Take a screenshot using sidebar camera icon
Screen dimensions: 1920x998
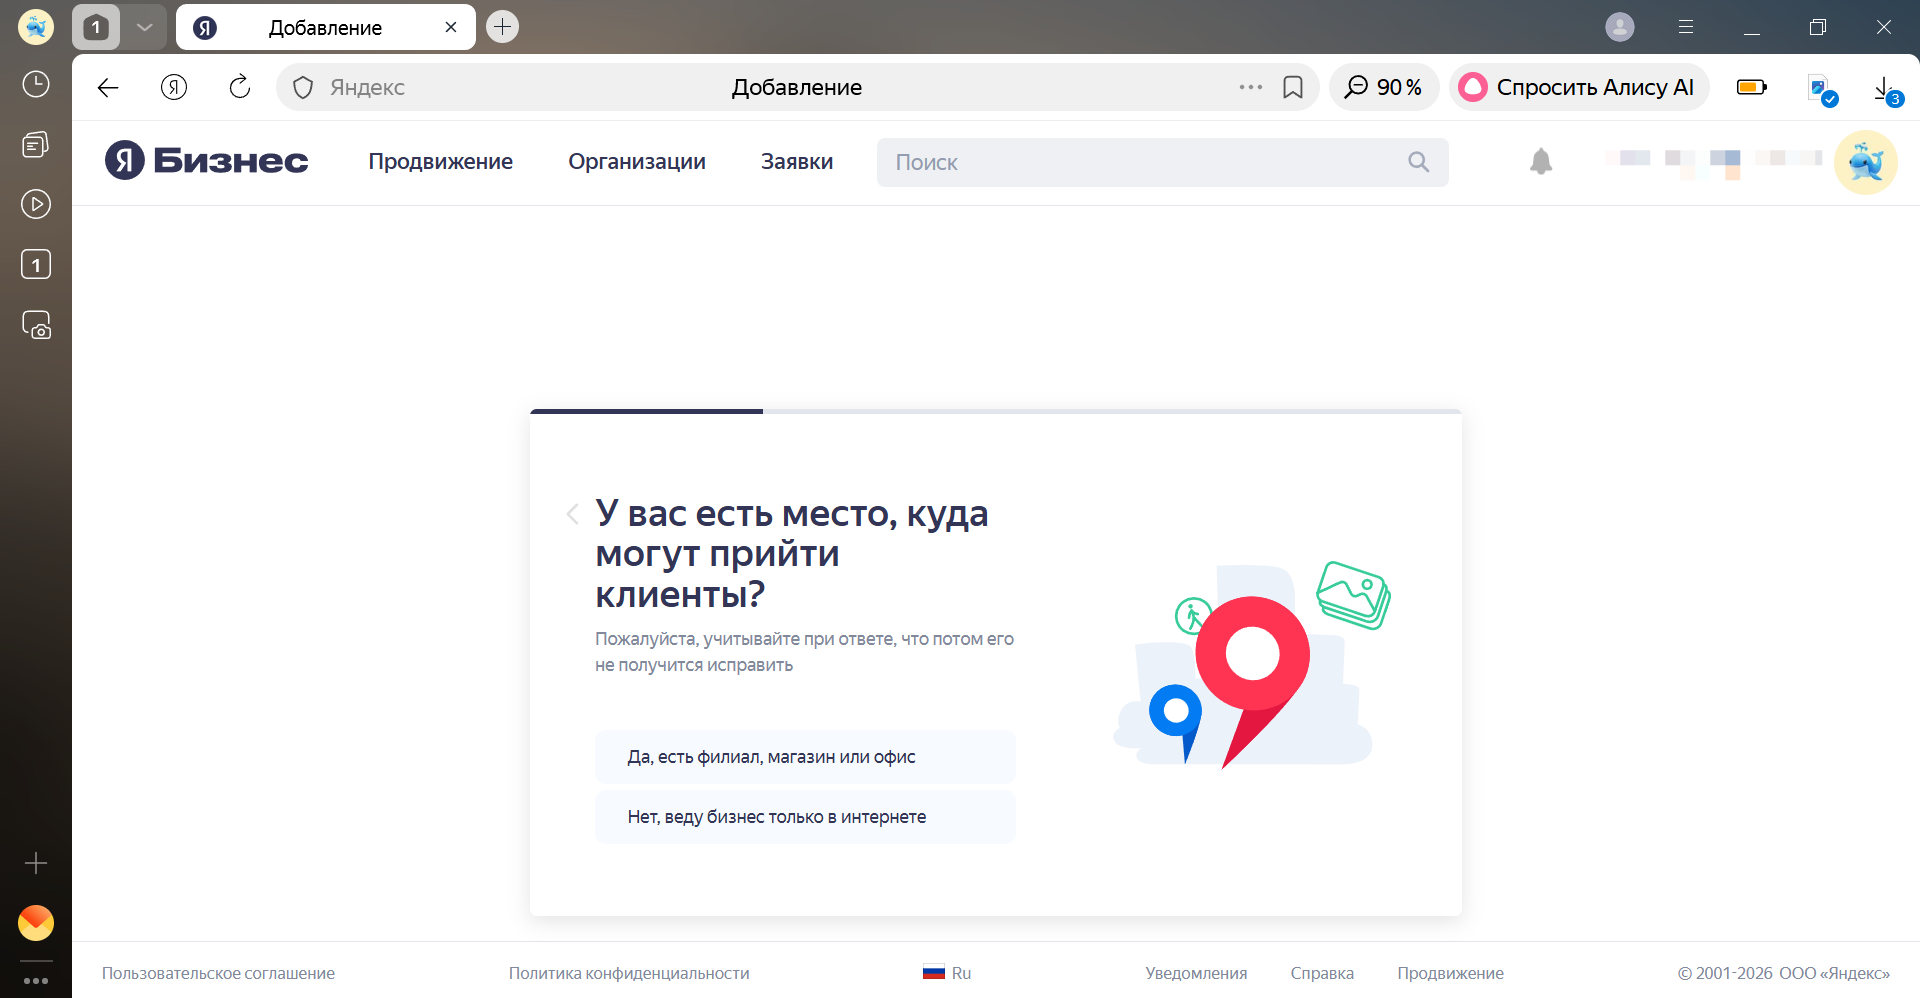[x=36, y=325]
